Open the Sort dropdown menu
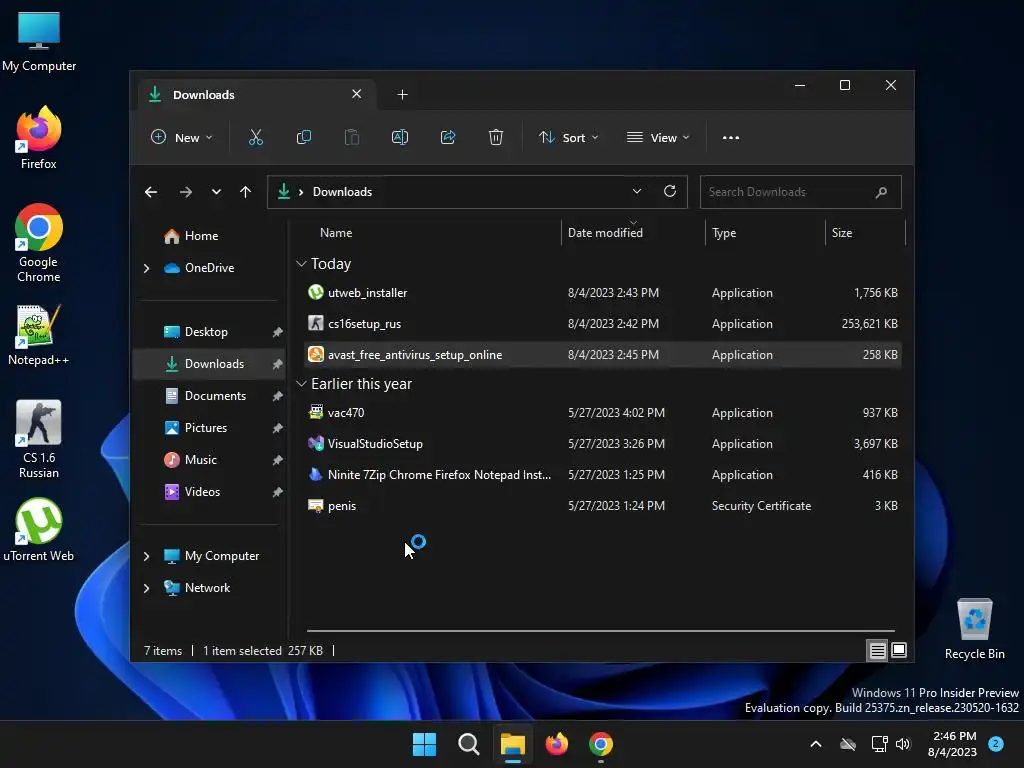Viewport: 1024px width, 768px height. tap(568, 138)
